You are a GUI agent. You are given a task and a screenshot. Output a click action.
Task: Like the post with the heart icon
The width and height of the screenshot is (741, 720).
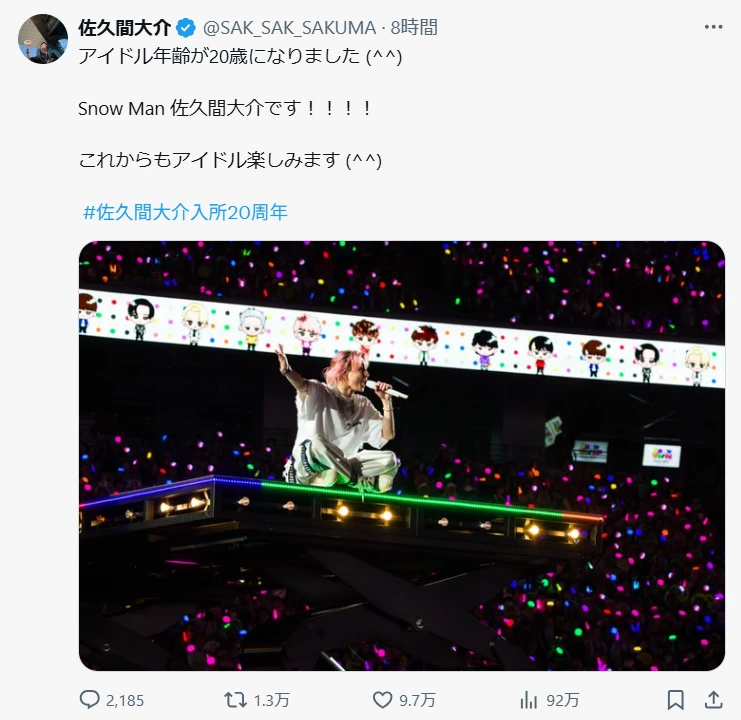coord(382,700)
